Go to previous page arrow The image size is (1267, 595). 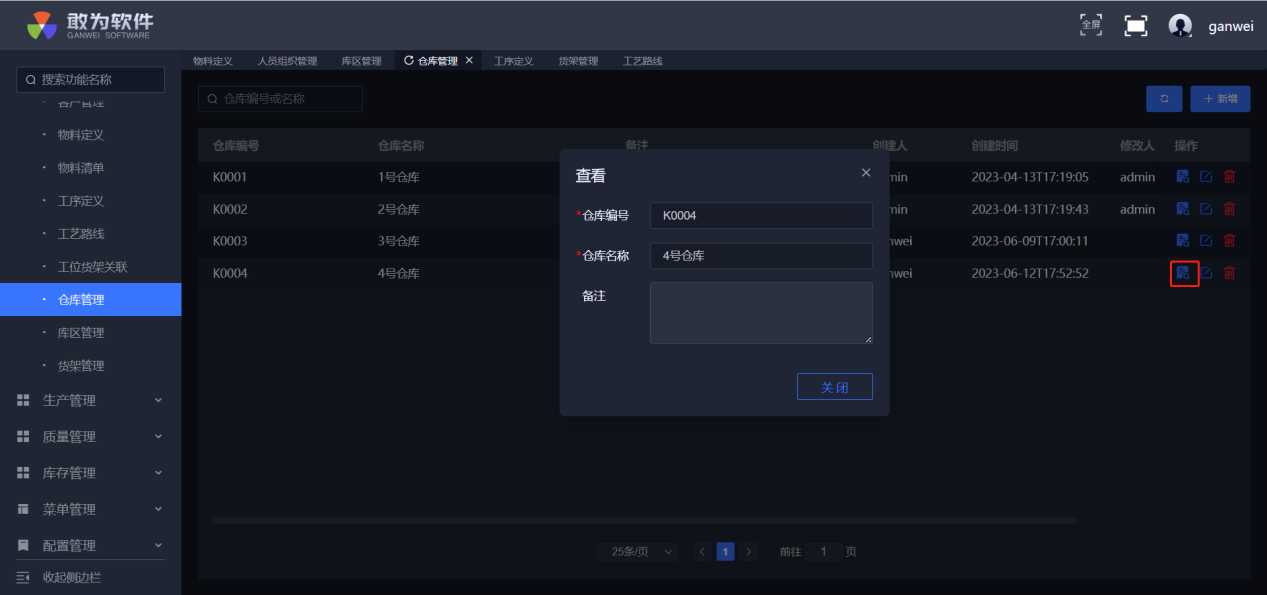pos(702,552)
